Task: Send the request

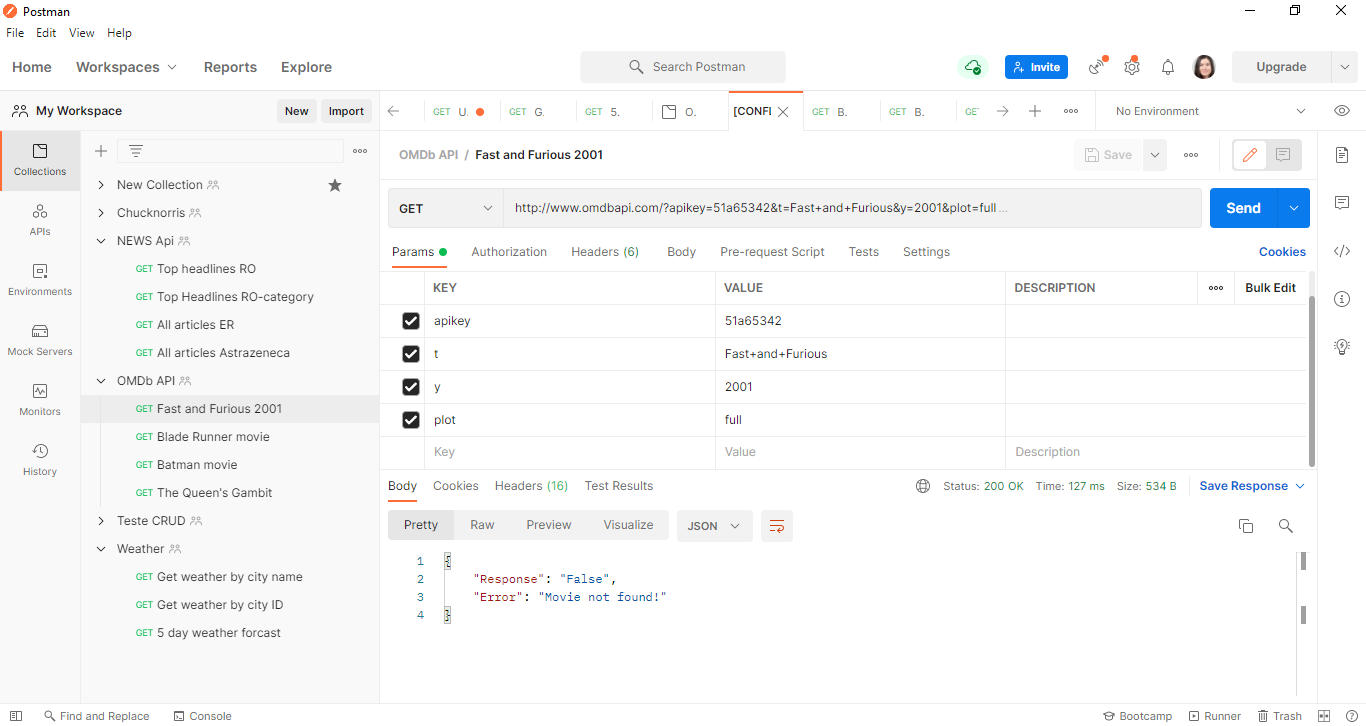Action: pyautogui.click(x=1243, y=208)
